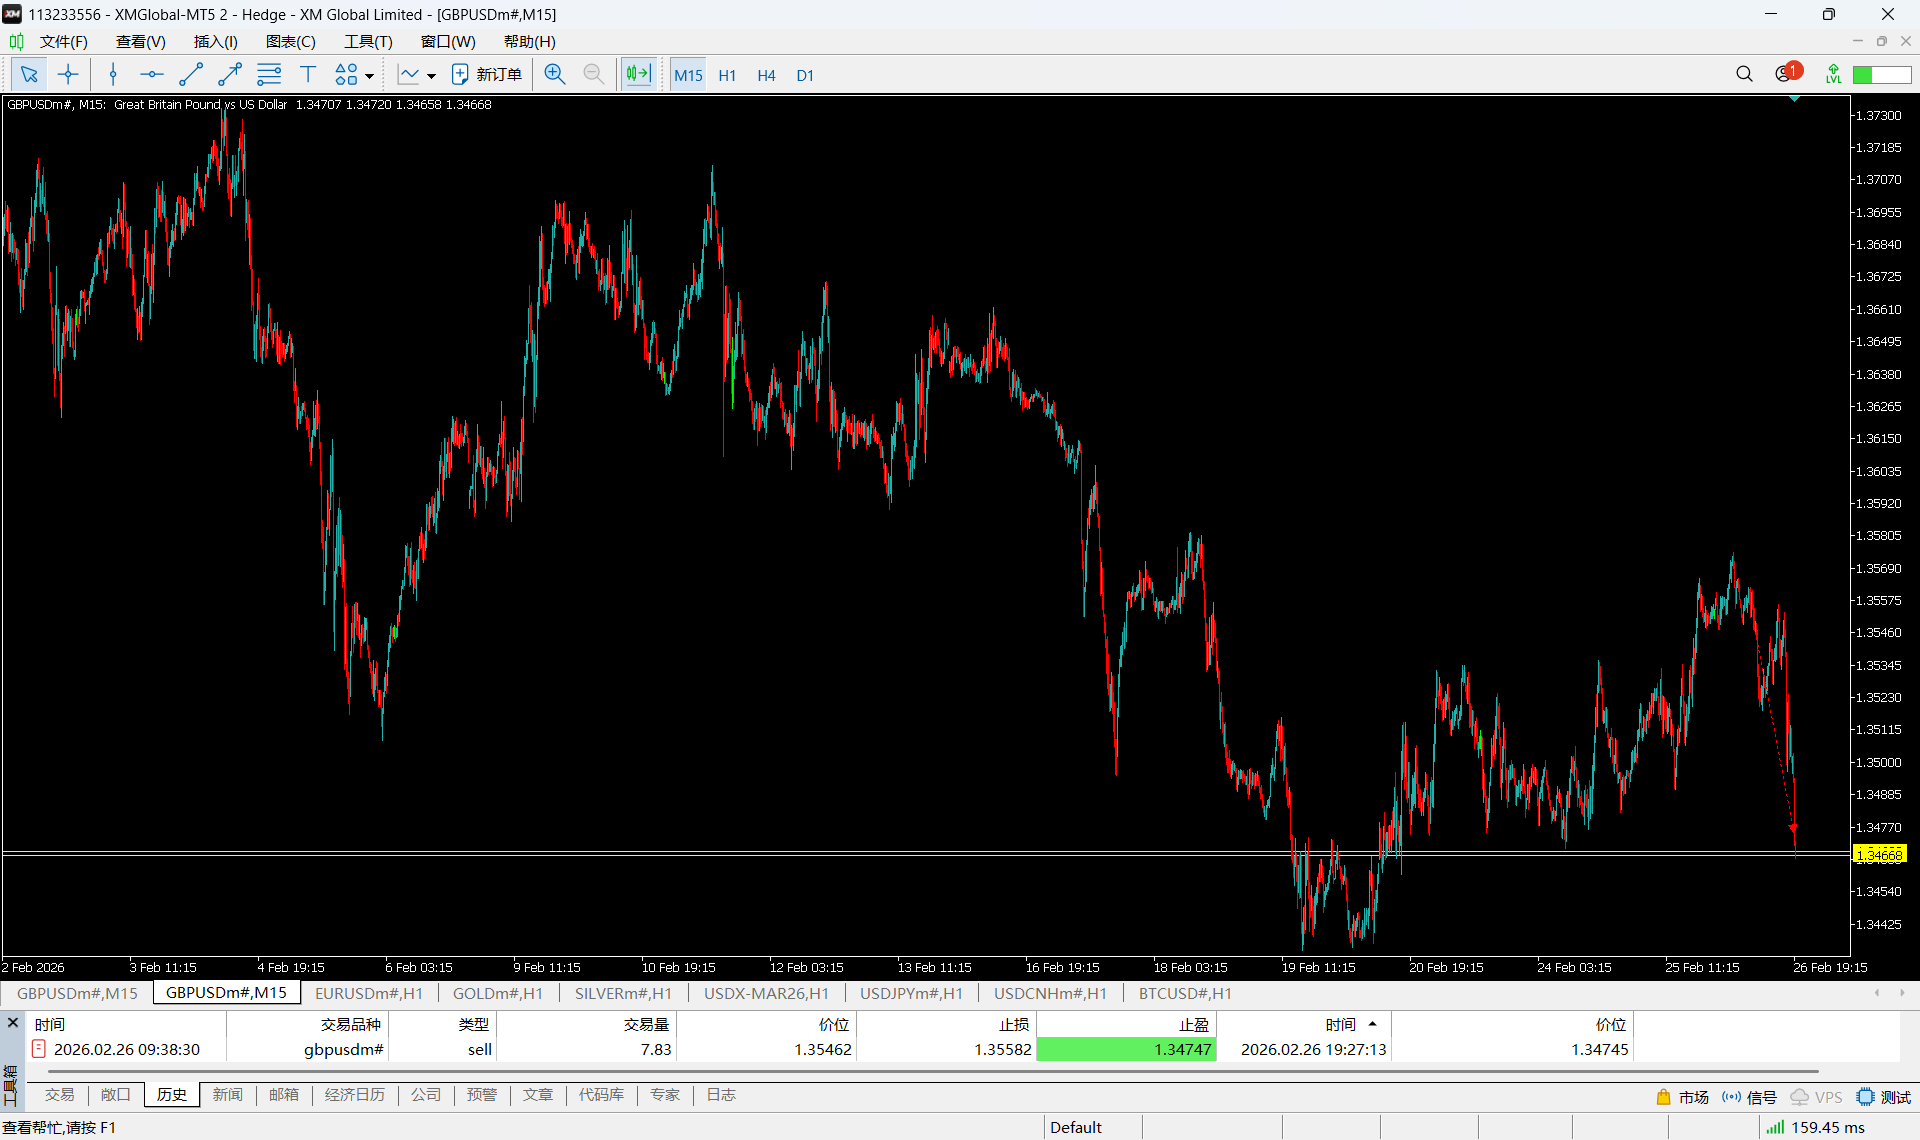Open the search magnifier icon
Screen dimensions: 1920x1140
tap(1744, 74)
